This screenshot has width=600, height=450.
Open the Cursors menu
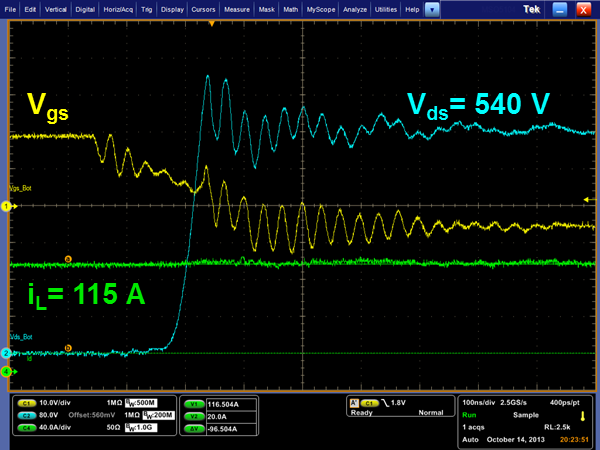205,8
